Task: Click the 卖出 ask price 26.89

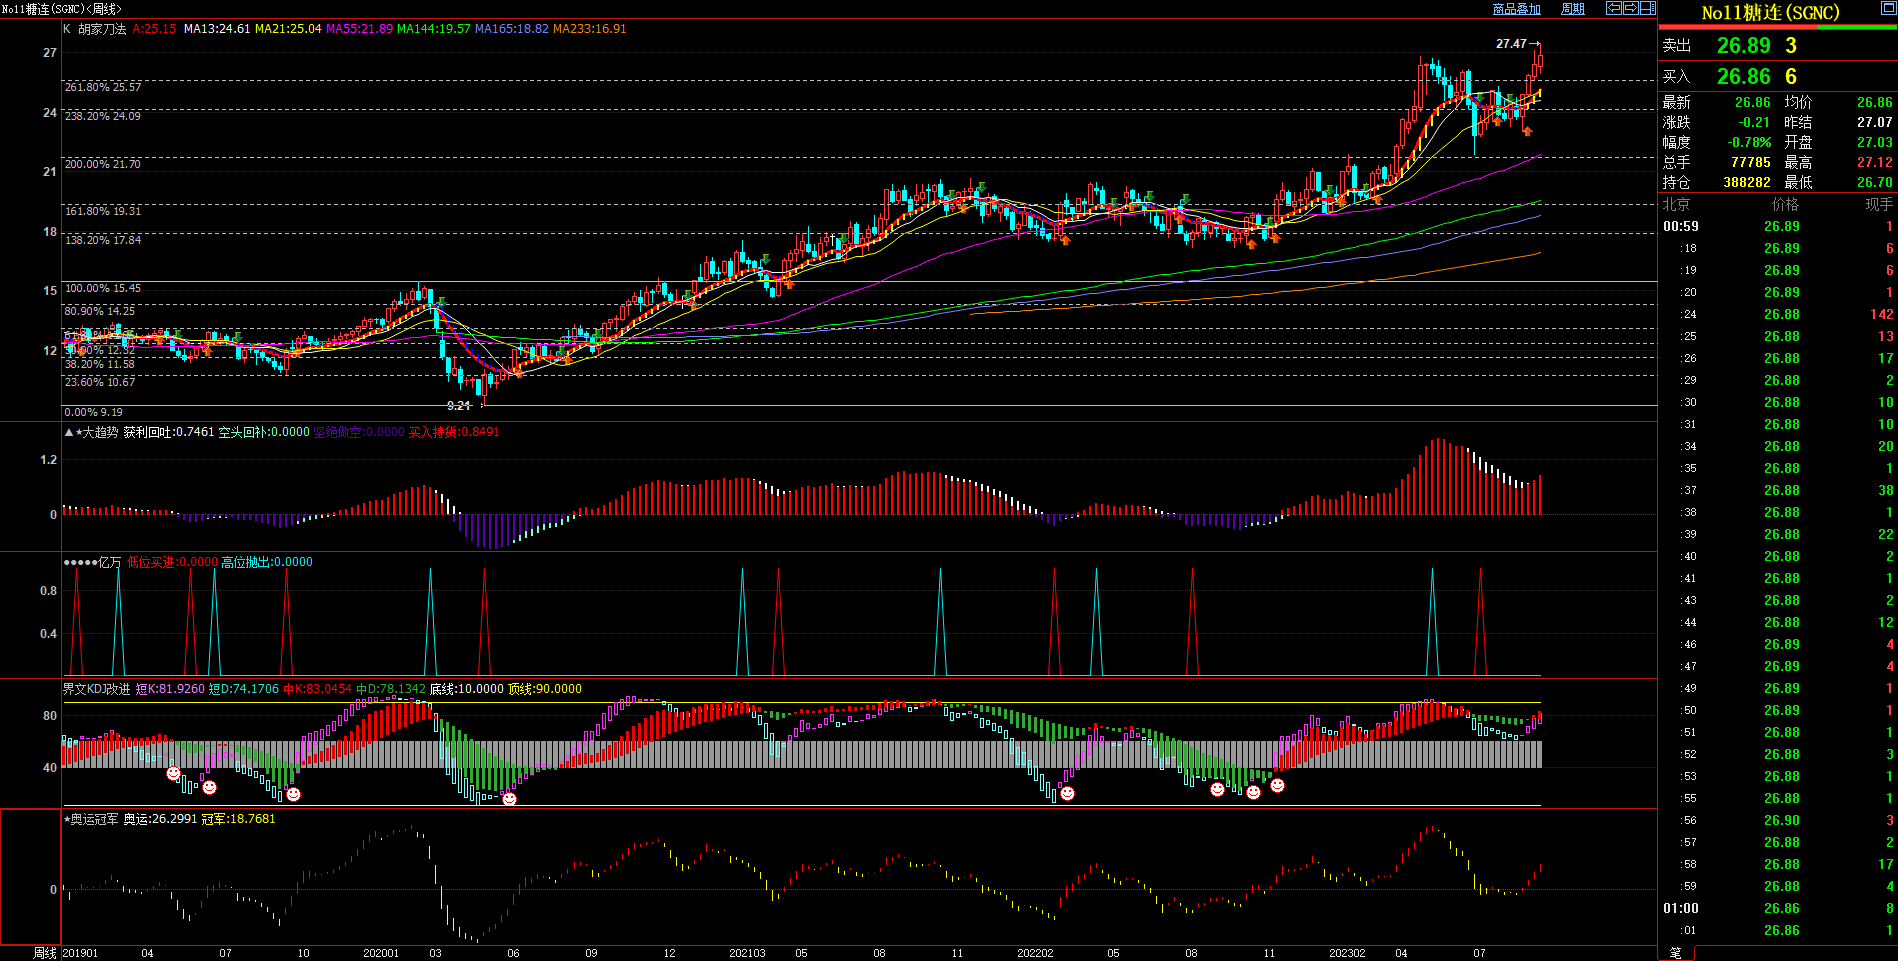Action: click(x=1743, y=46)
